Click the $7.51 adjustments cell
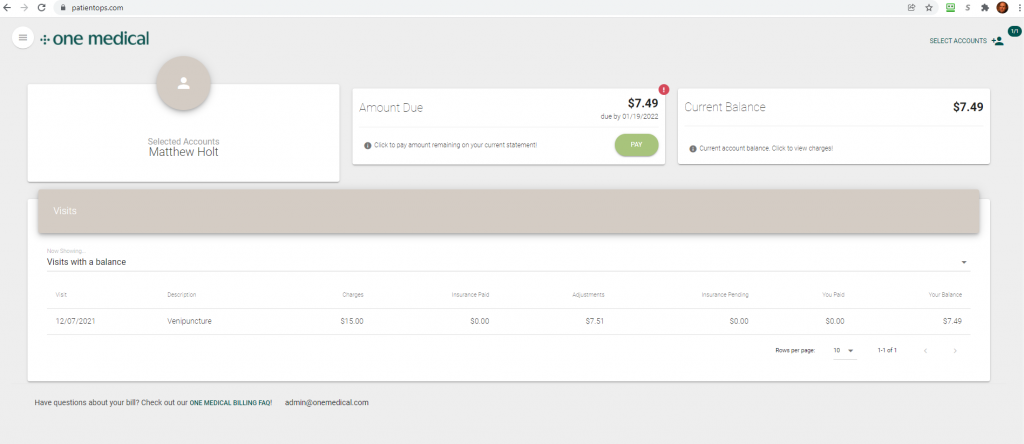 tap(595, 321)
